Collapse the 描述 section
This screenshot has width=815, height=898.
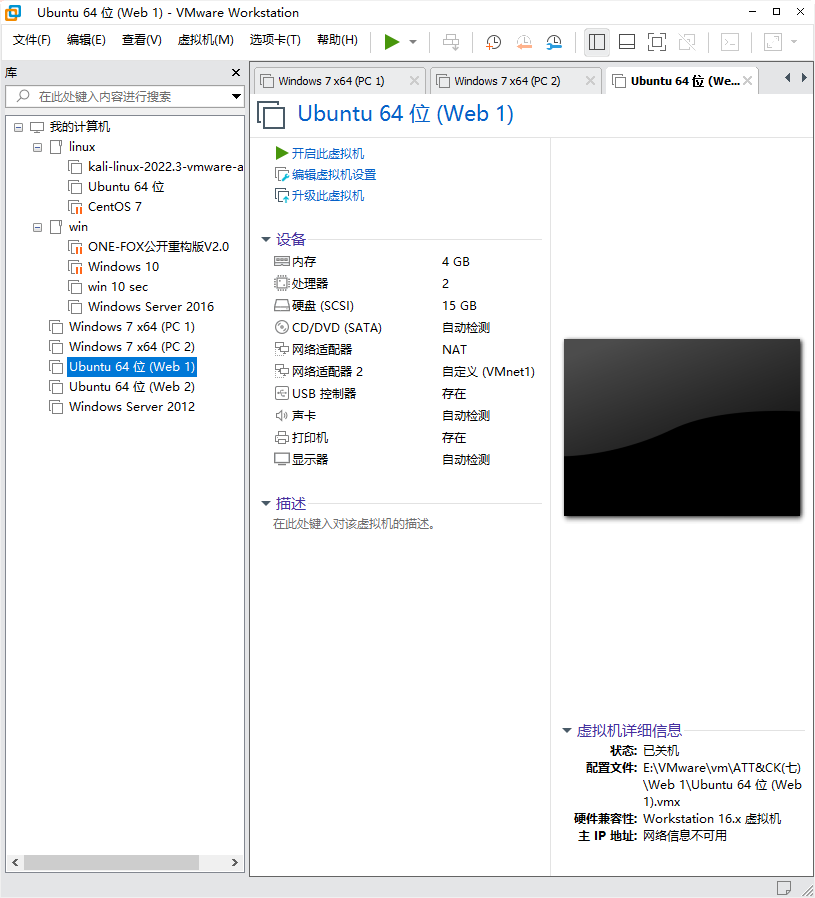click(x=265, y=504)
